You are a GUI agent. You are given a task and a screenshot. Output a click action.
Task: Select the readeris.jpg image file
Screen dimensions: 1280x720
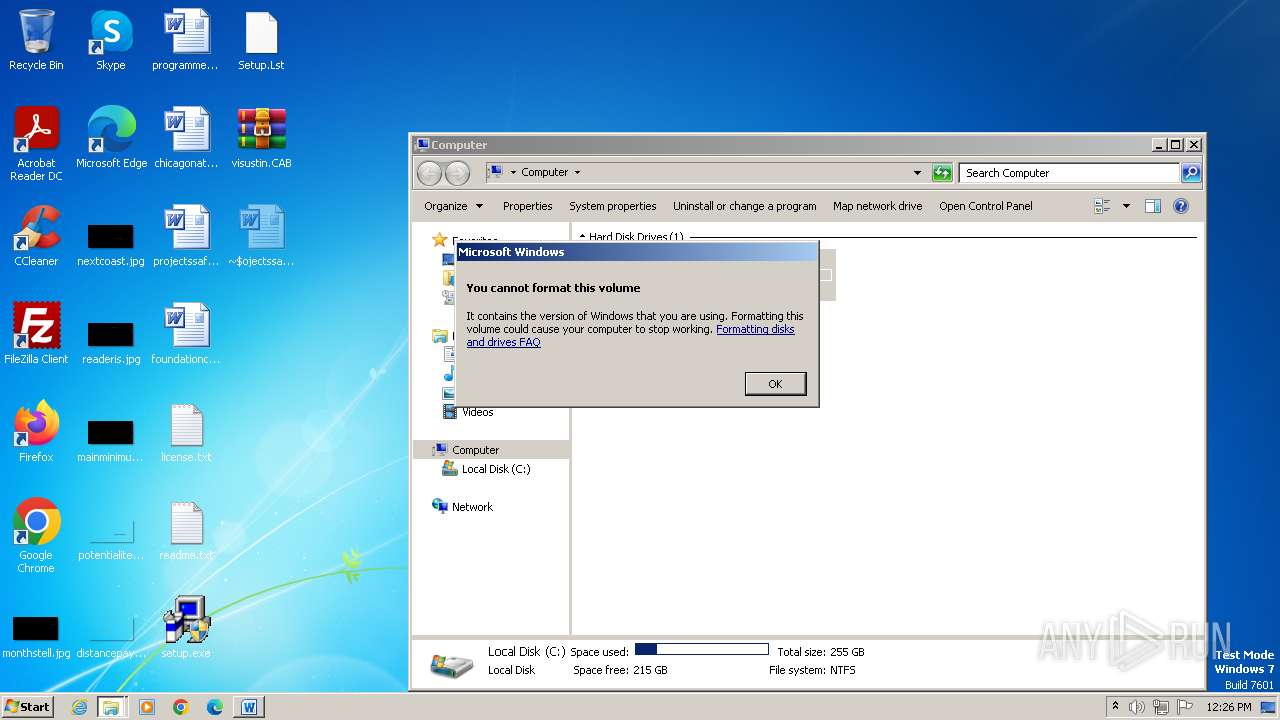(111, 342)
